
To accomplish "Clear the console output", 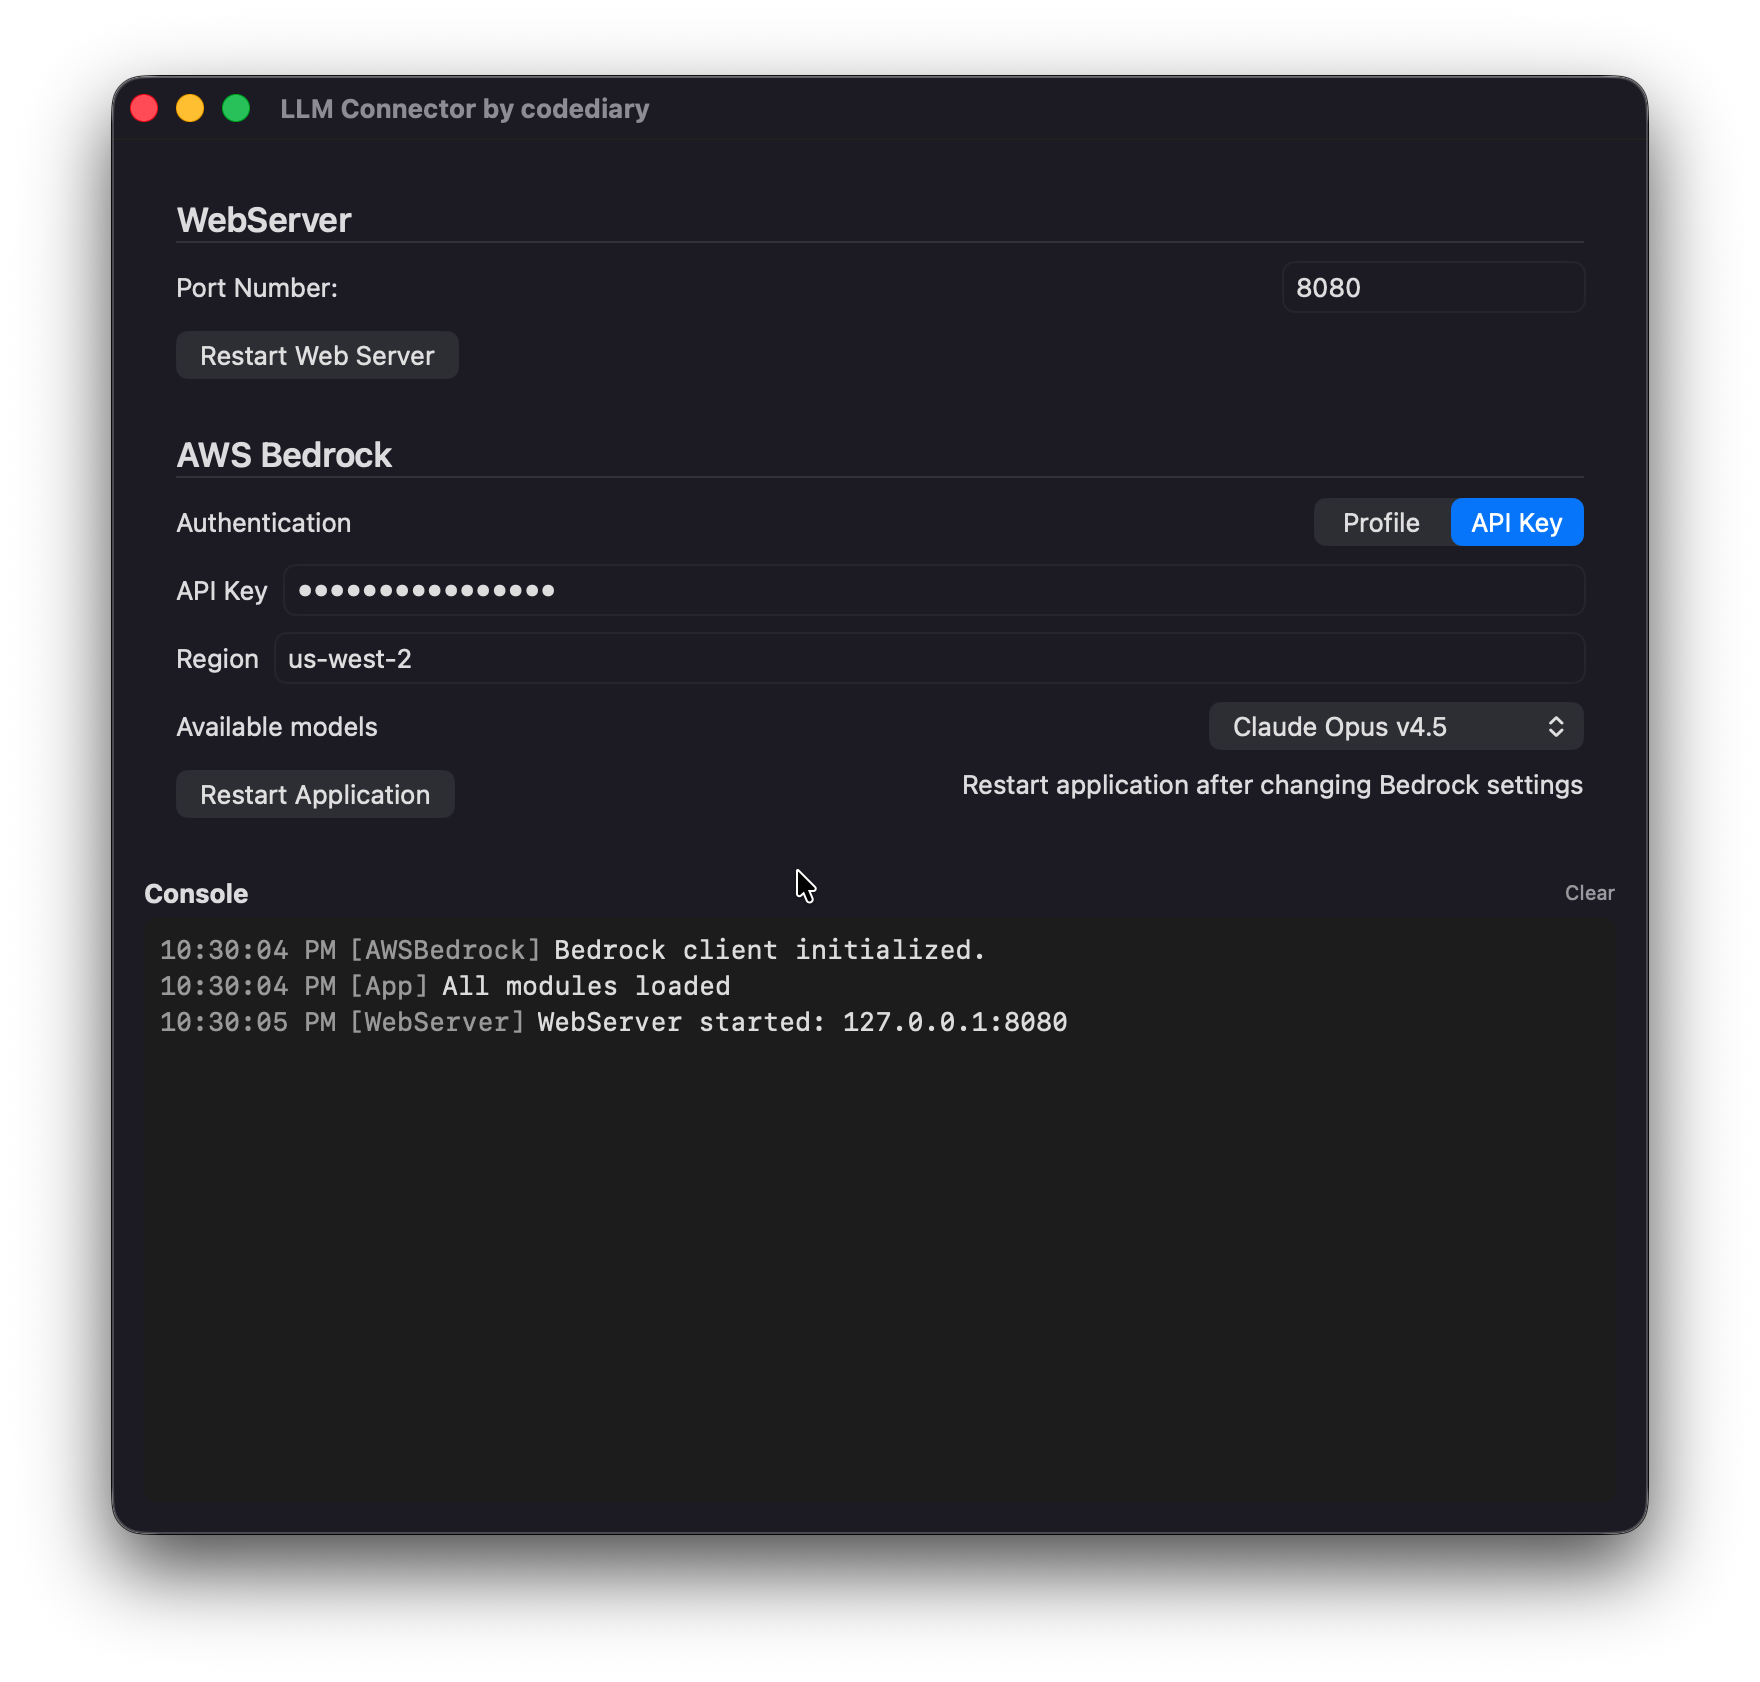I will [x=1589, y=893].
